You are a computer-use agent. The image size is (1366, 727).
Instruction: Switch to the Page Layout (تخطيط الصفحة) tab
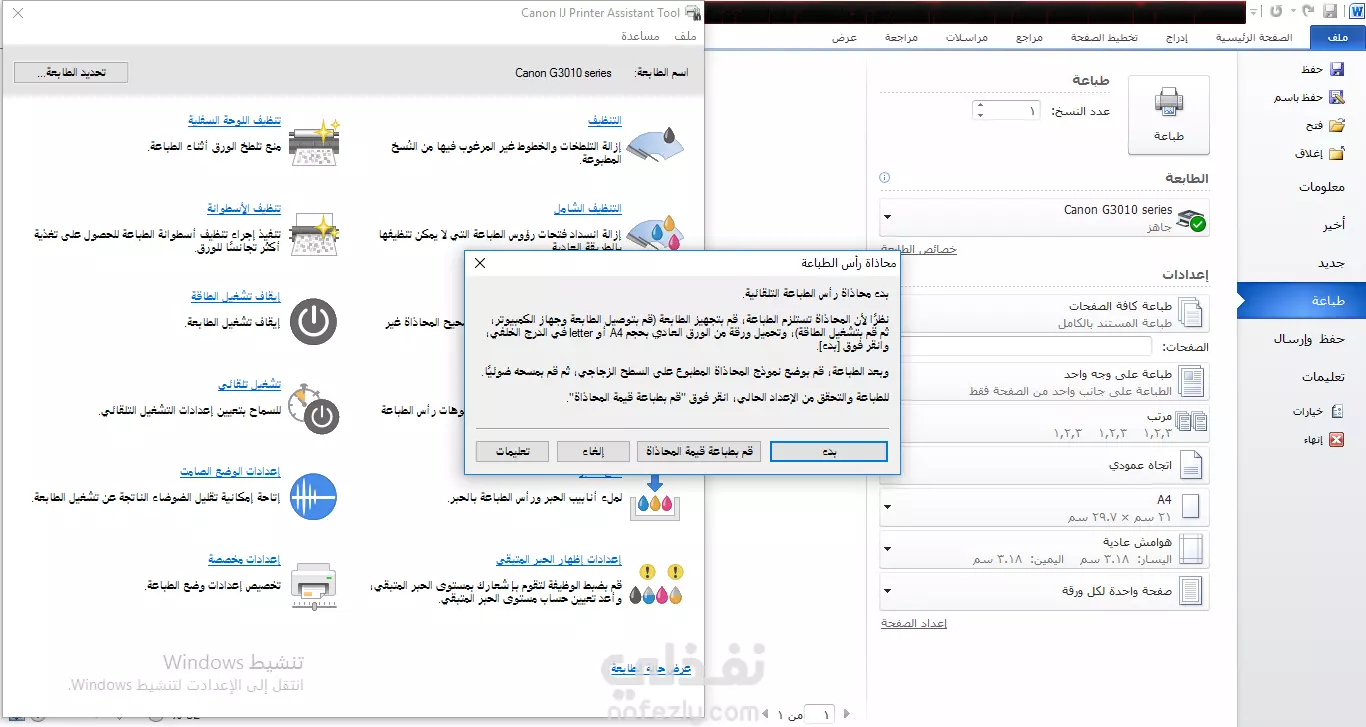click(x=1104, y=38)
